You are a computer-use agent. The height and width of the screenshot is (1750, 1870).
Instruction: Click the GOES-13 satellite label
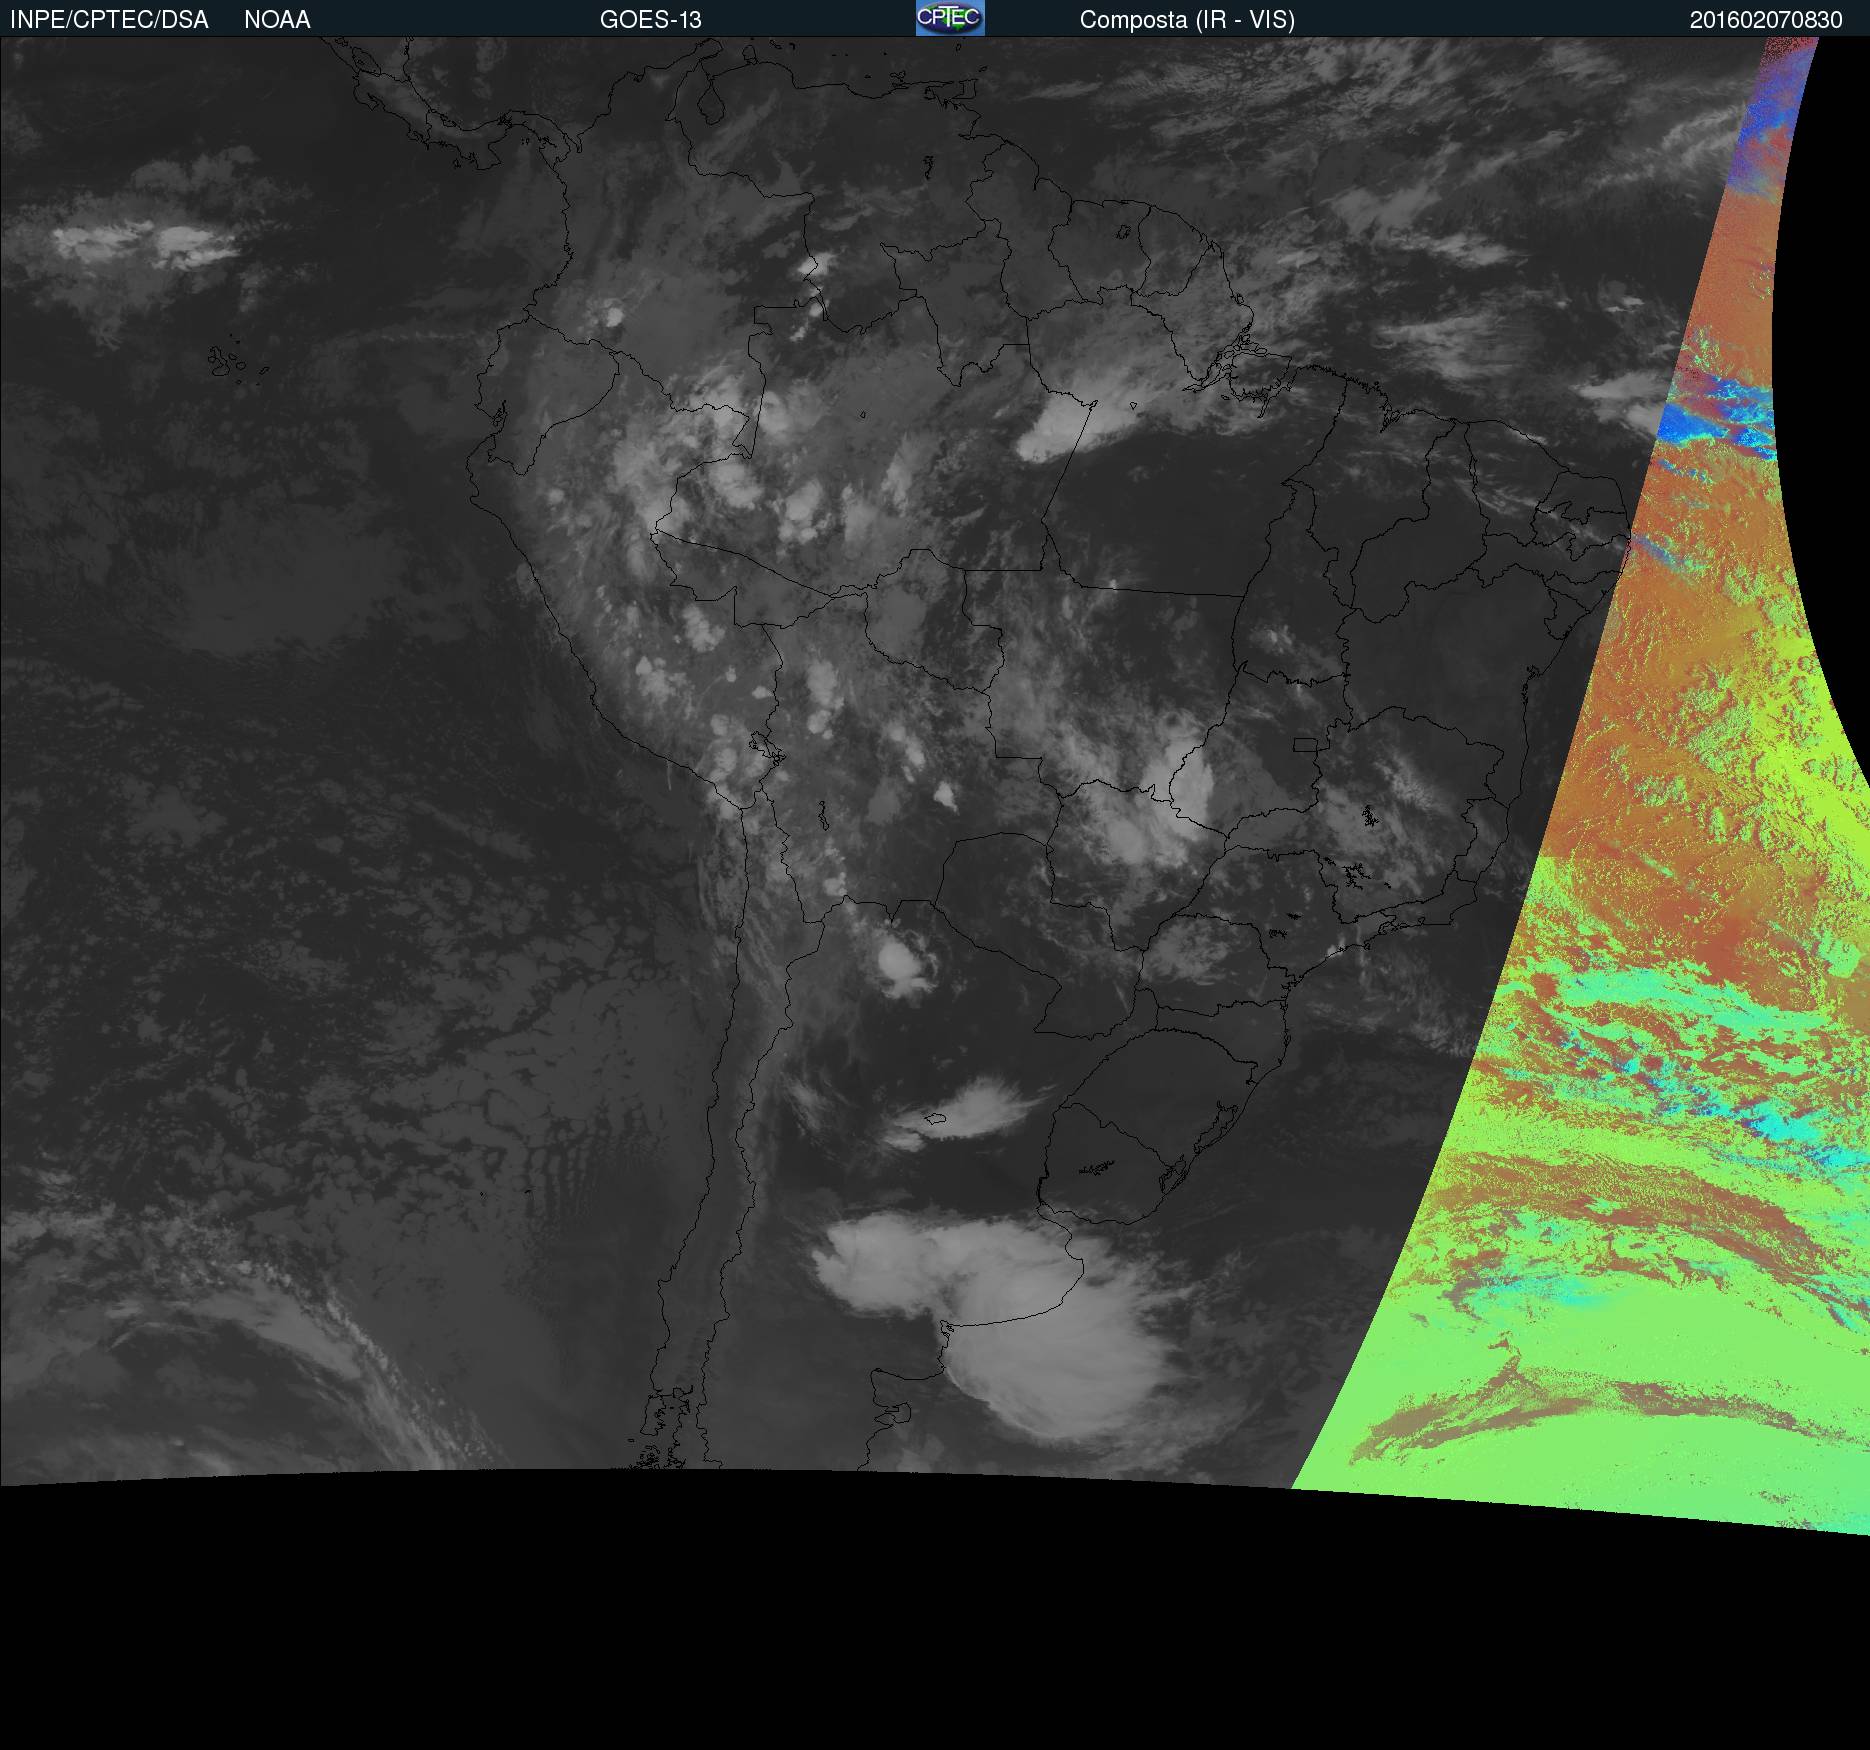(651, 20)
